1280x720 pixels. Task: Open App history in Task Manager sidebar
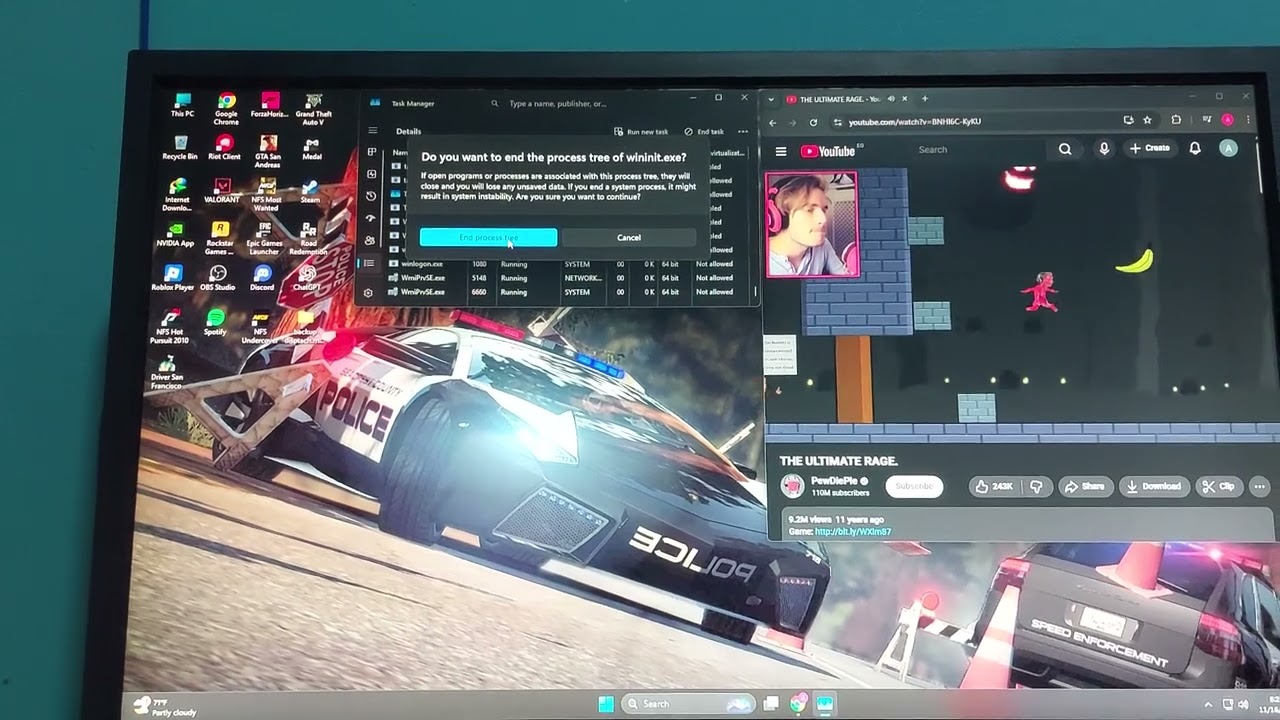(x=371, y=196)
